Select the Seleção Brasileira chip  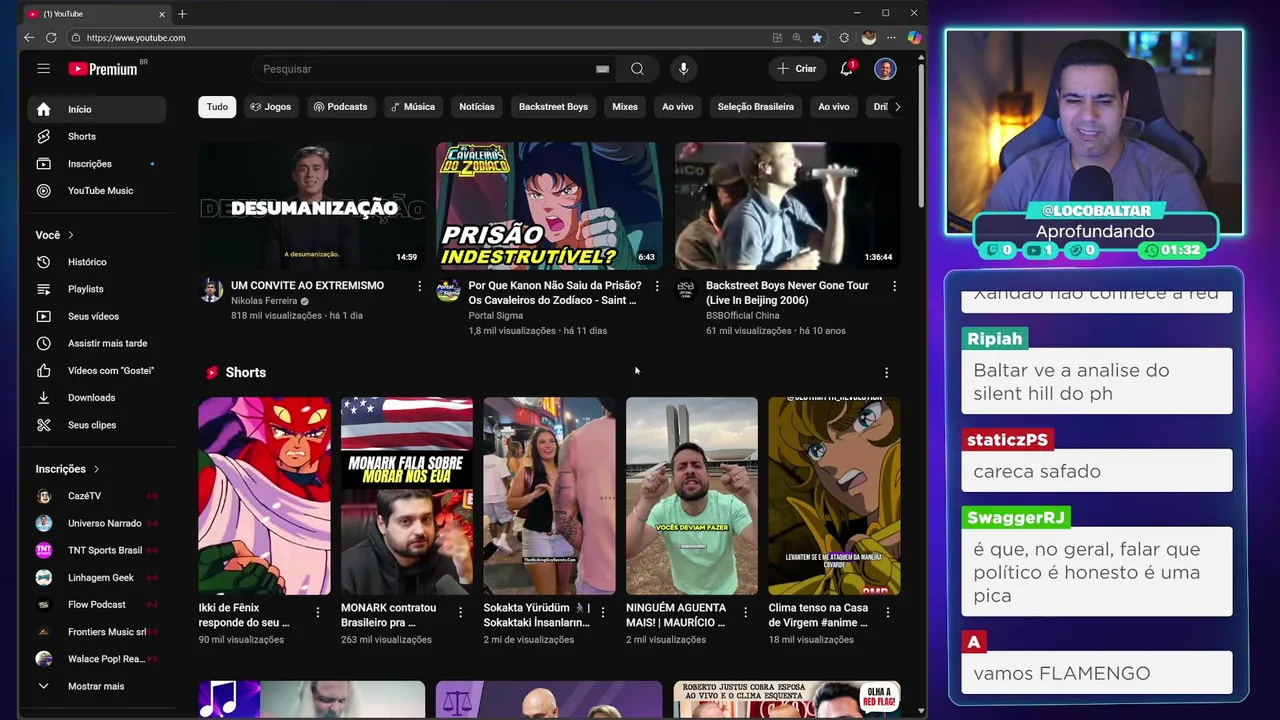(x=756, y=107)
